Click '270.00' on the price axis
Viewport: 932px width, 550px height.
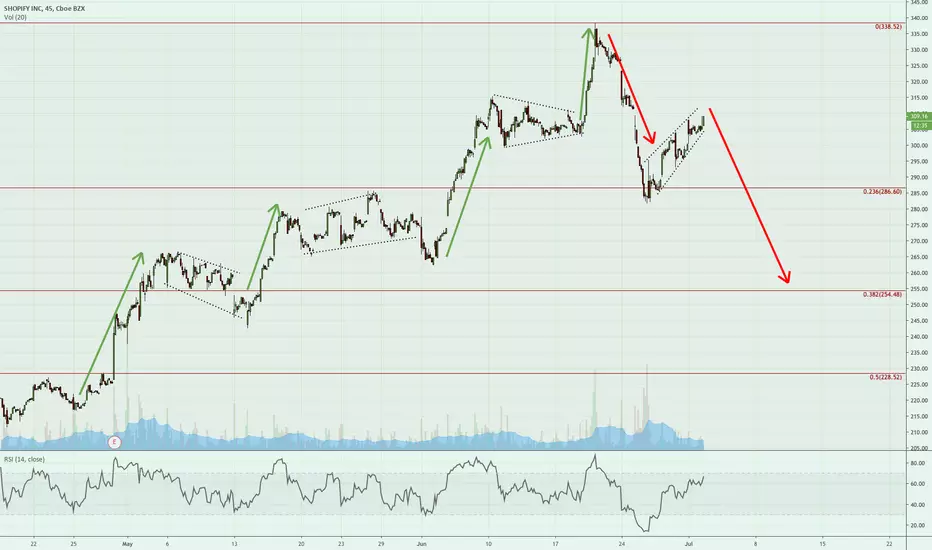(920, 241)
